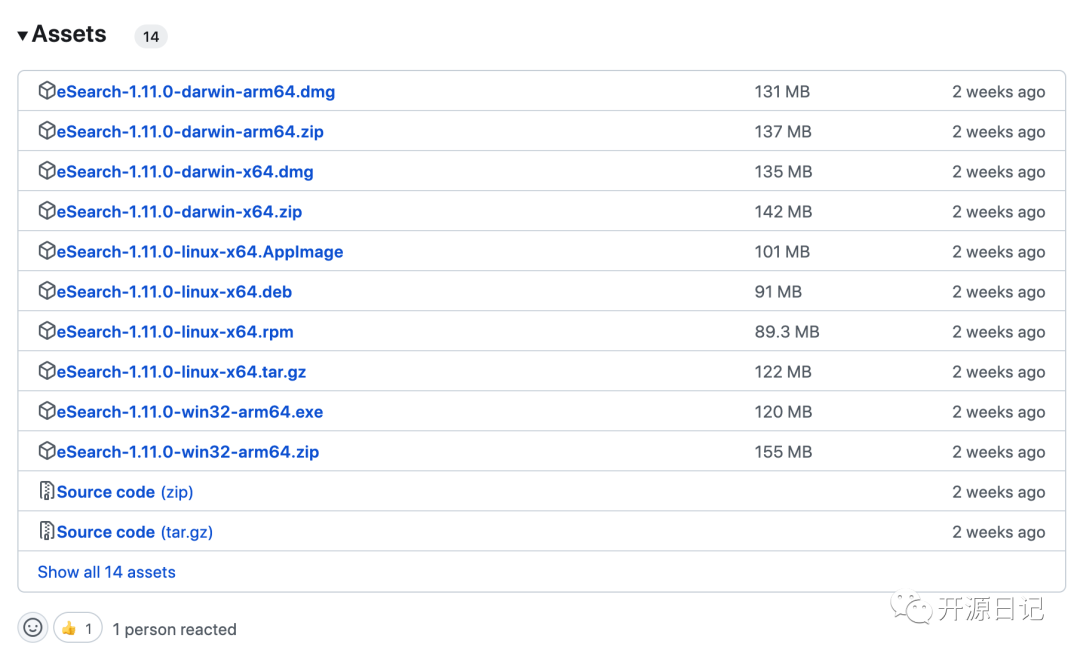
Task: Click the 122 MB size text
Action: pos(782,371)
